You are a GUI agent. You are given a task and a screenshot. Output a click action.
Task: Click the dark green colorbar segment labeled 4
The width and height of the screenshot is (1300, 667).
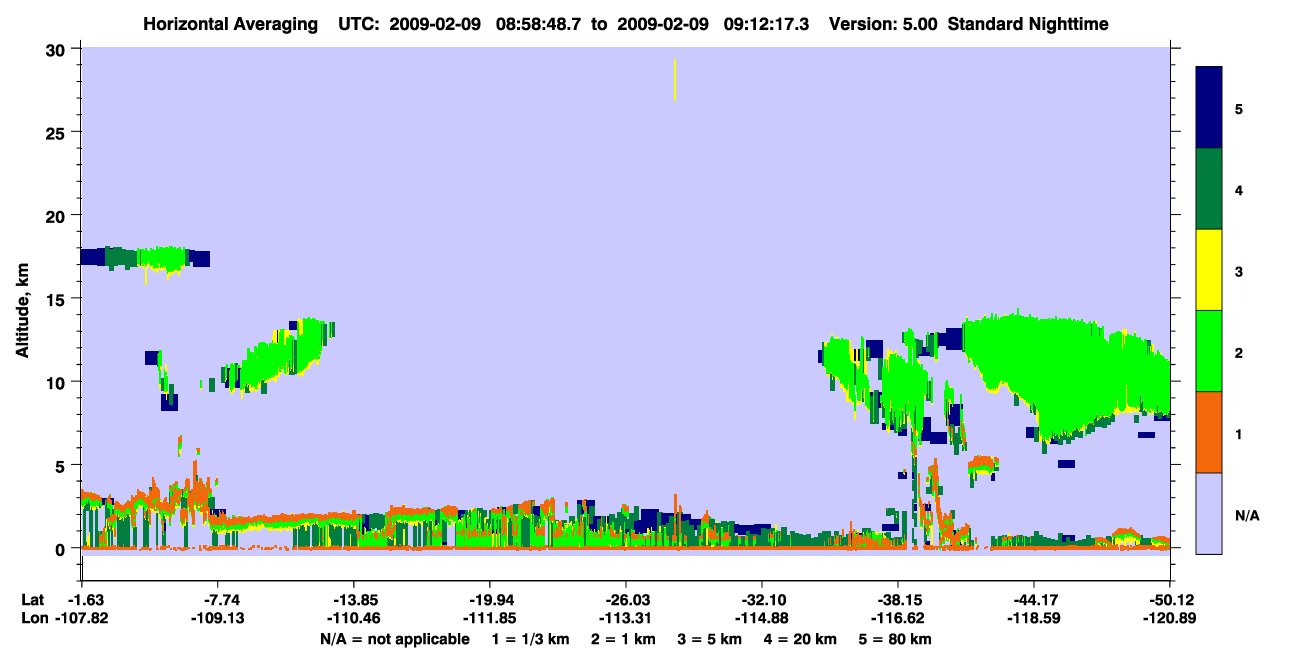click(x=1209, y=189)
